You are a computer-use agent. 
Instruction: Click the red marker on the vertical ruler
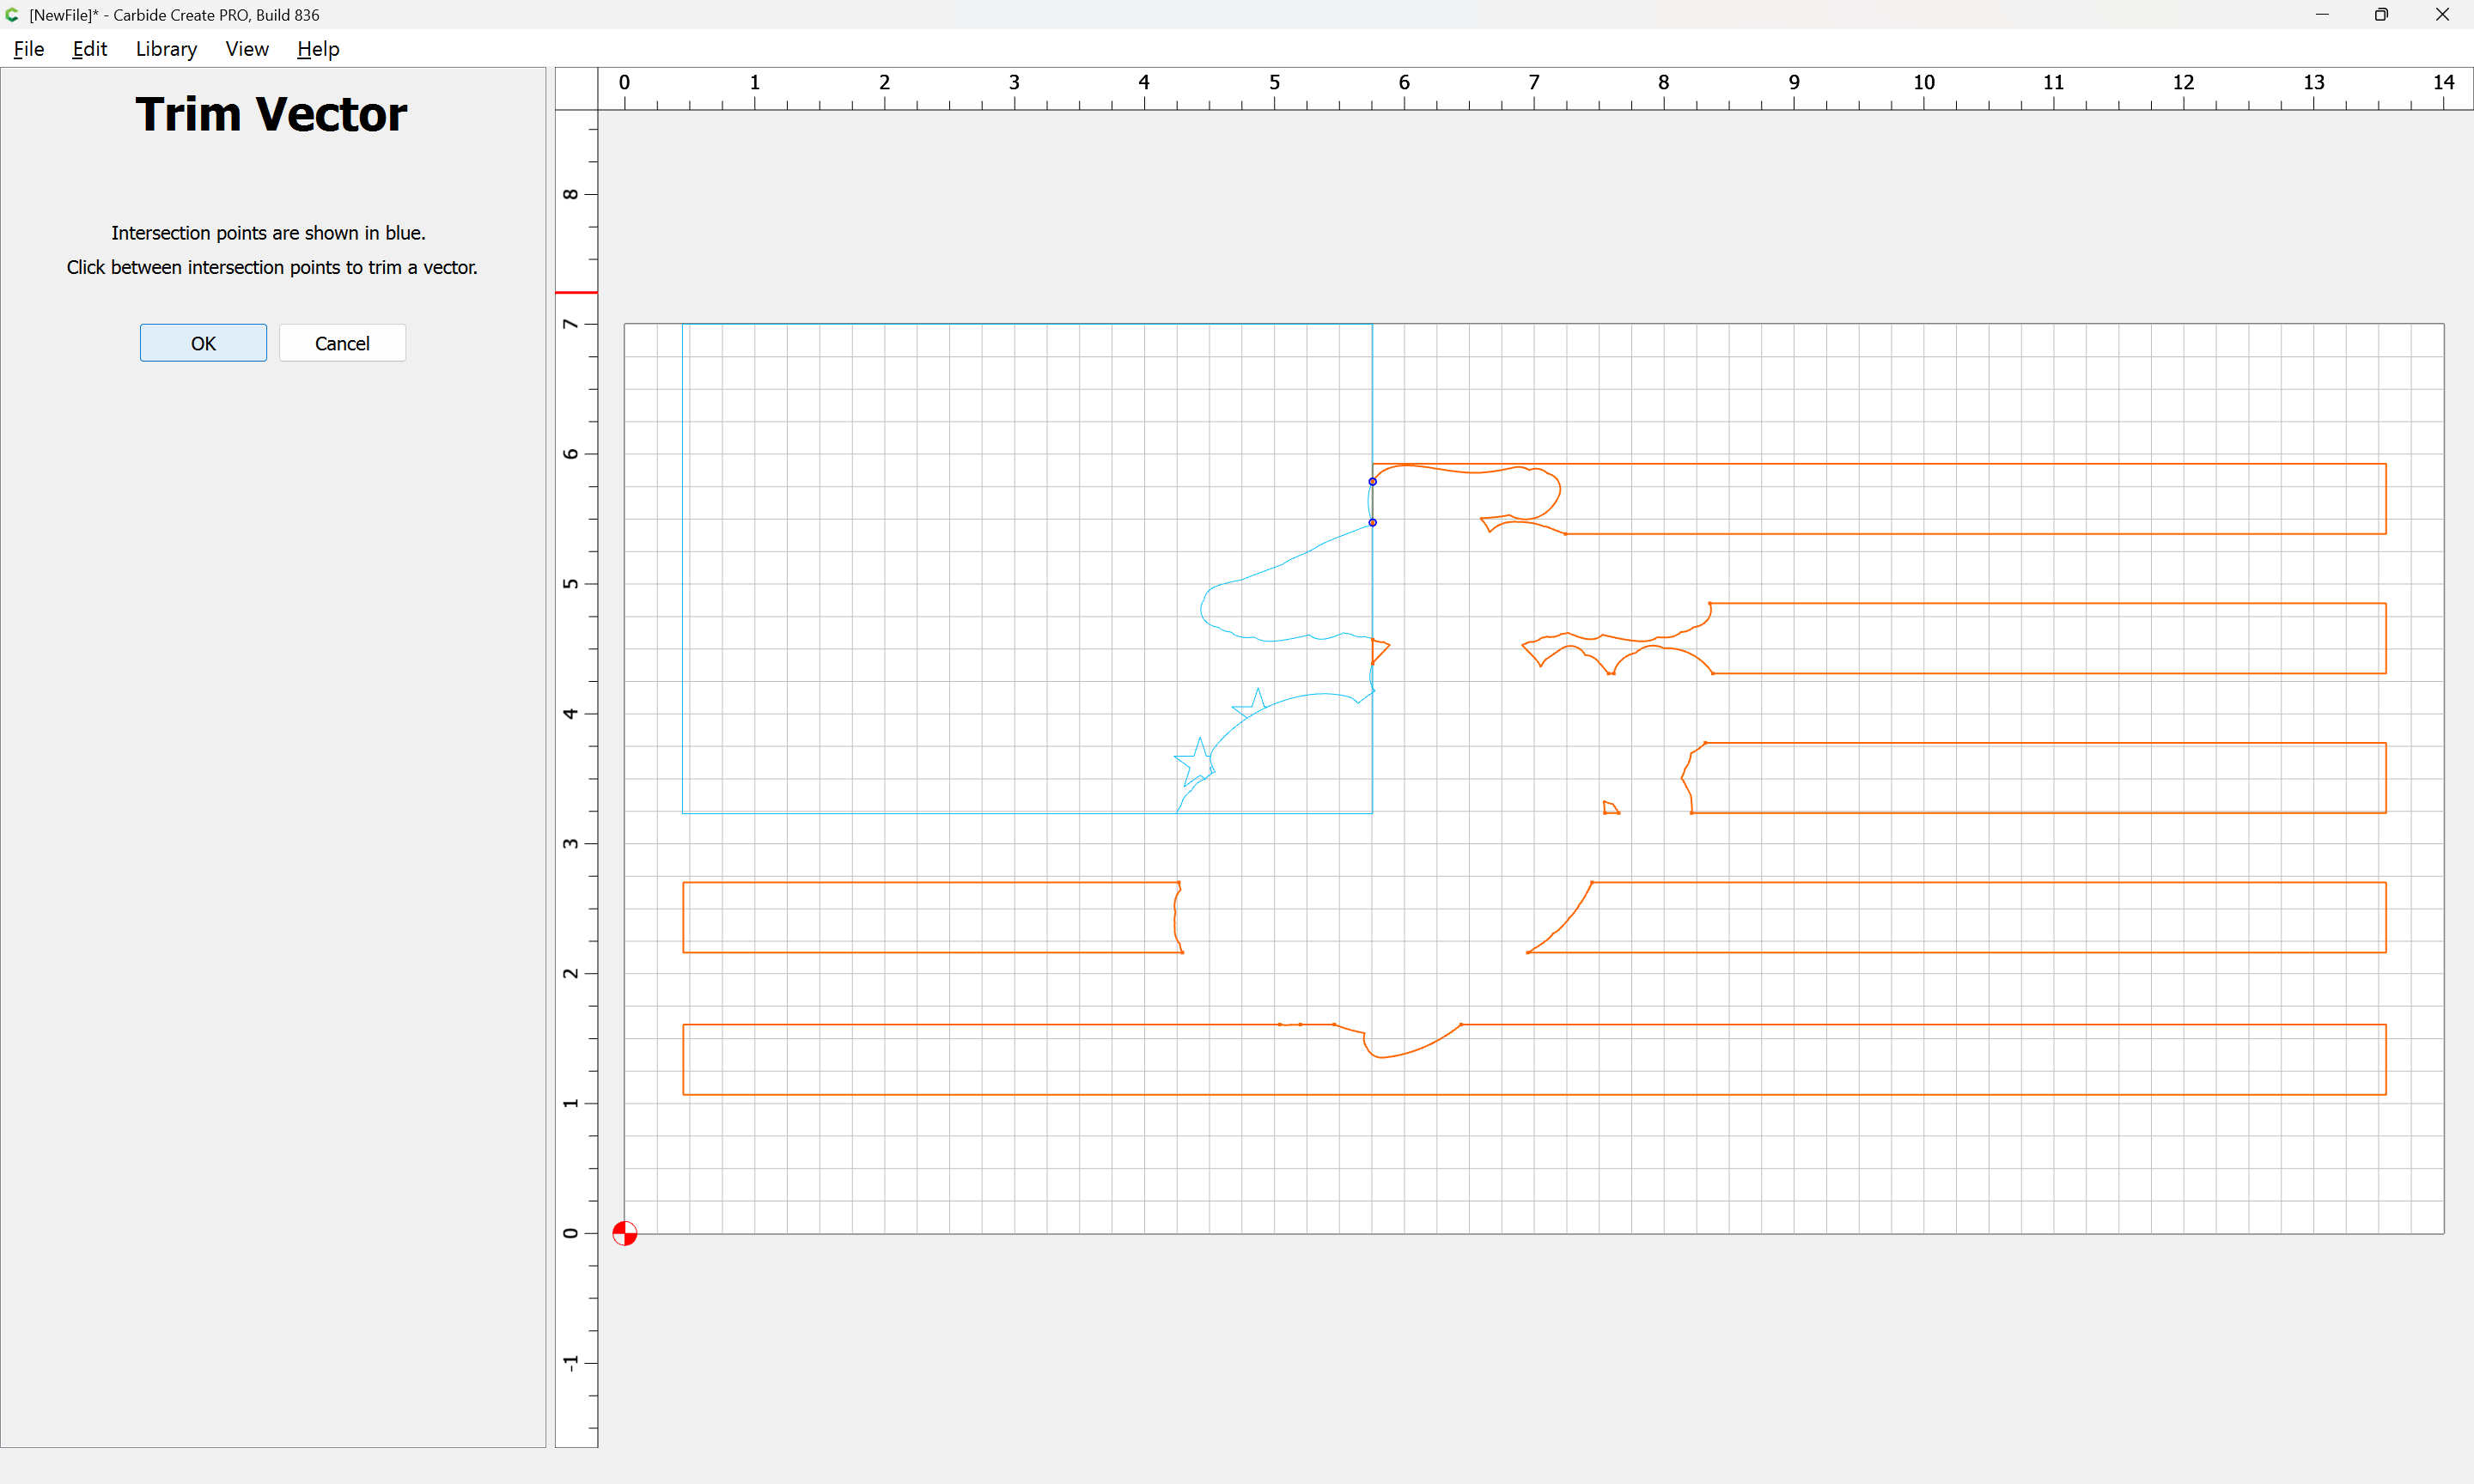pyautogui.click(x=576, y=292)
